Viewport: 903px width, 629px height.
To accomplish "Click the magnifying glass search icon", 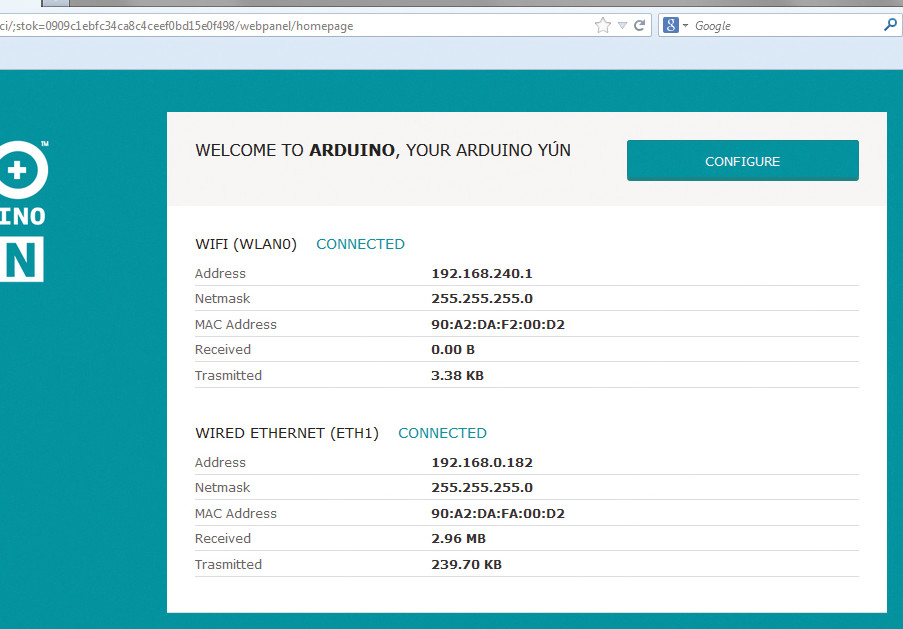I will click(890, 25).
